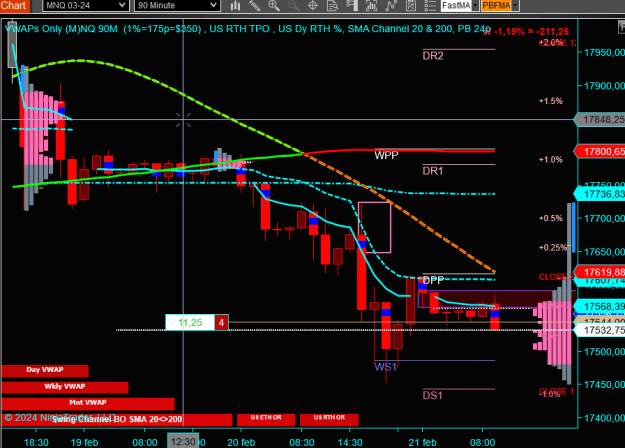
Task: Click the DPP pivot label
Action: 433,280
